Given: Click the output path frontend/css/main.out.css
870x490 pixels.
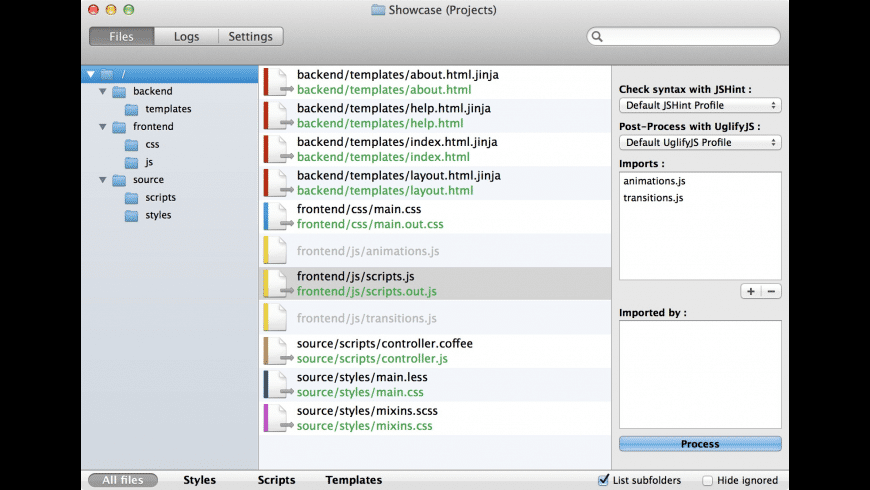Looking at the screenshot, I should (x=370, y=224).
